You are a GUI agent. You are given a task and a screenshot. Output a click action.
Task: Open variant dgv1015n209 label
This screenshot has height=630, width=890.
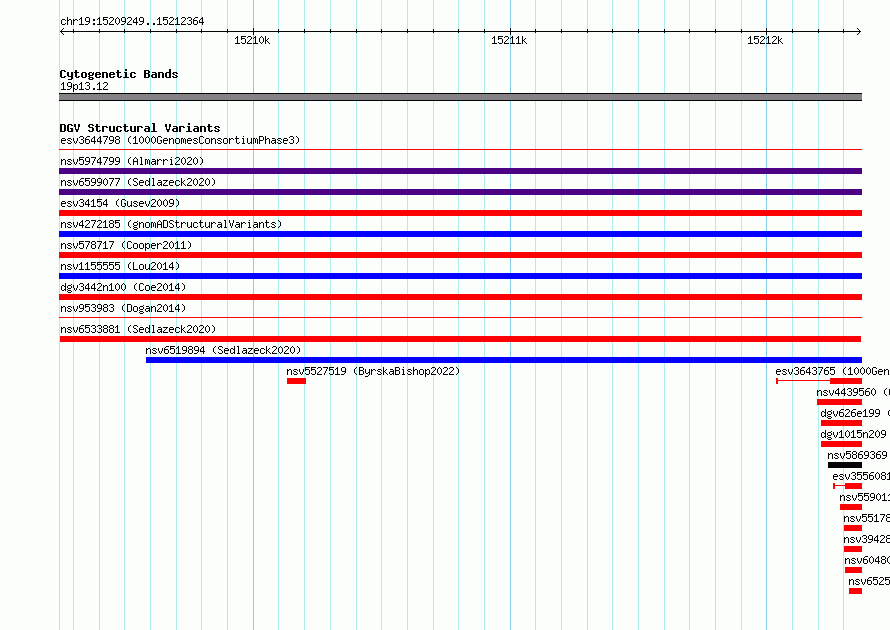tap(853, 434)
